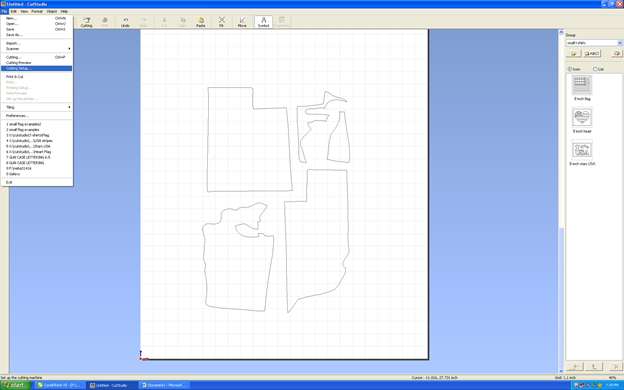Choose Open from the File menu
624x390 pixels.
click(x=37, y=24)
